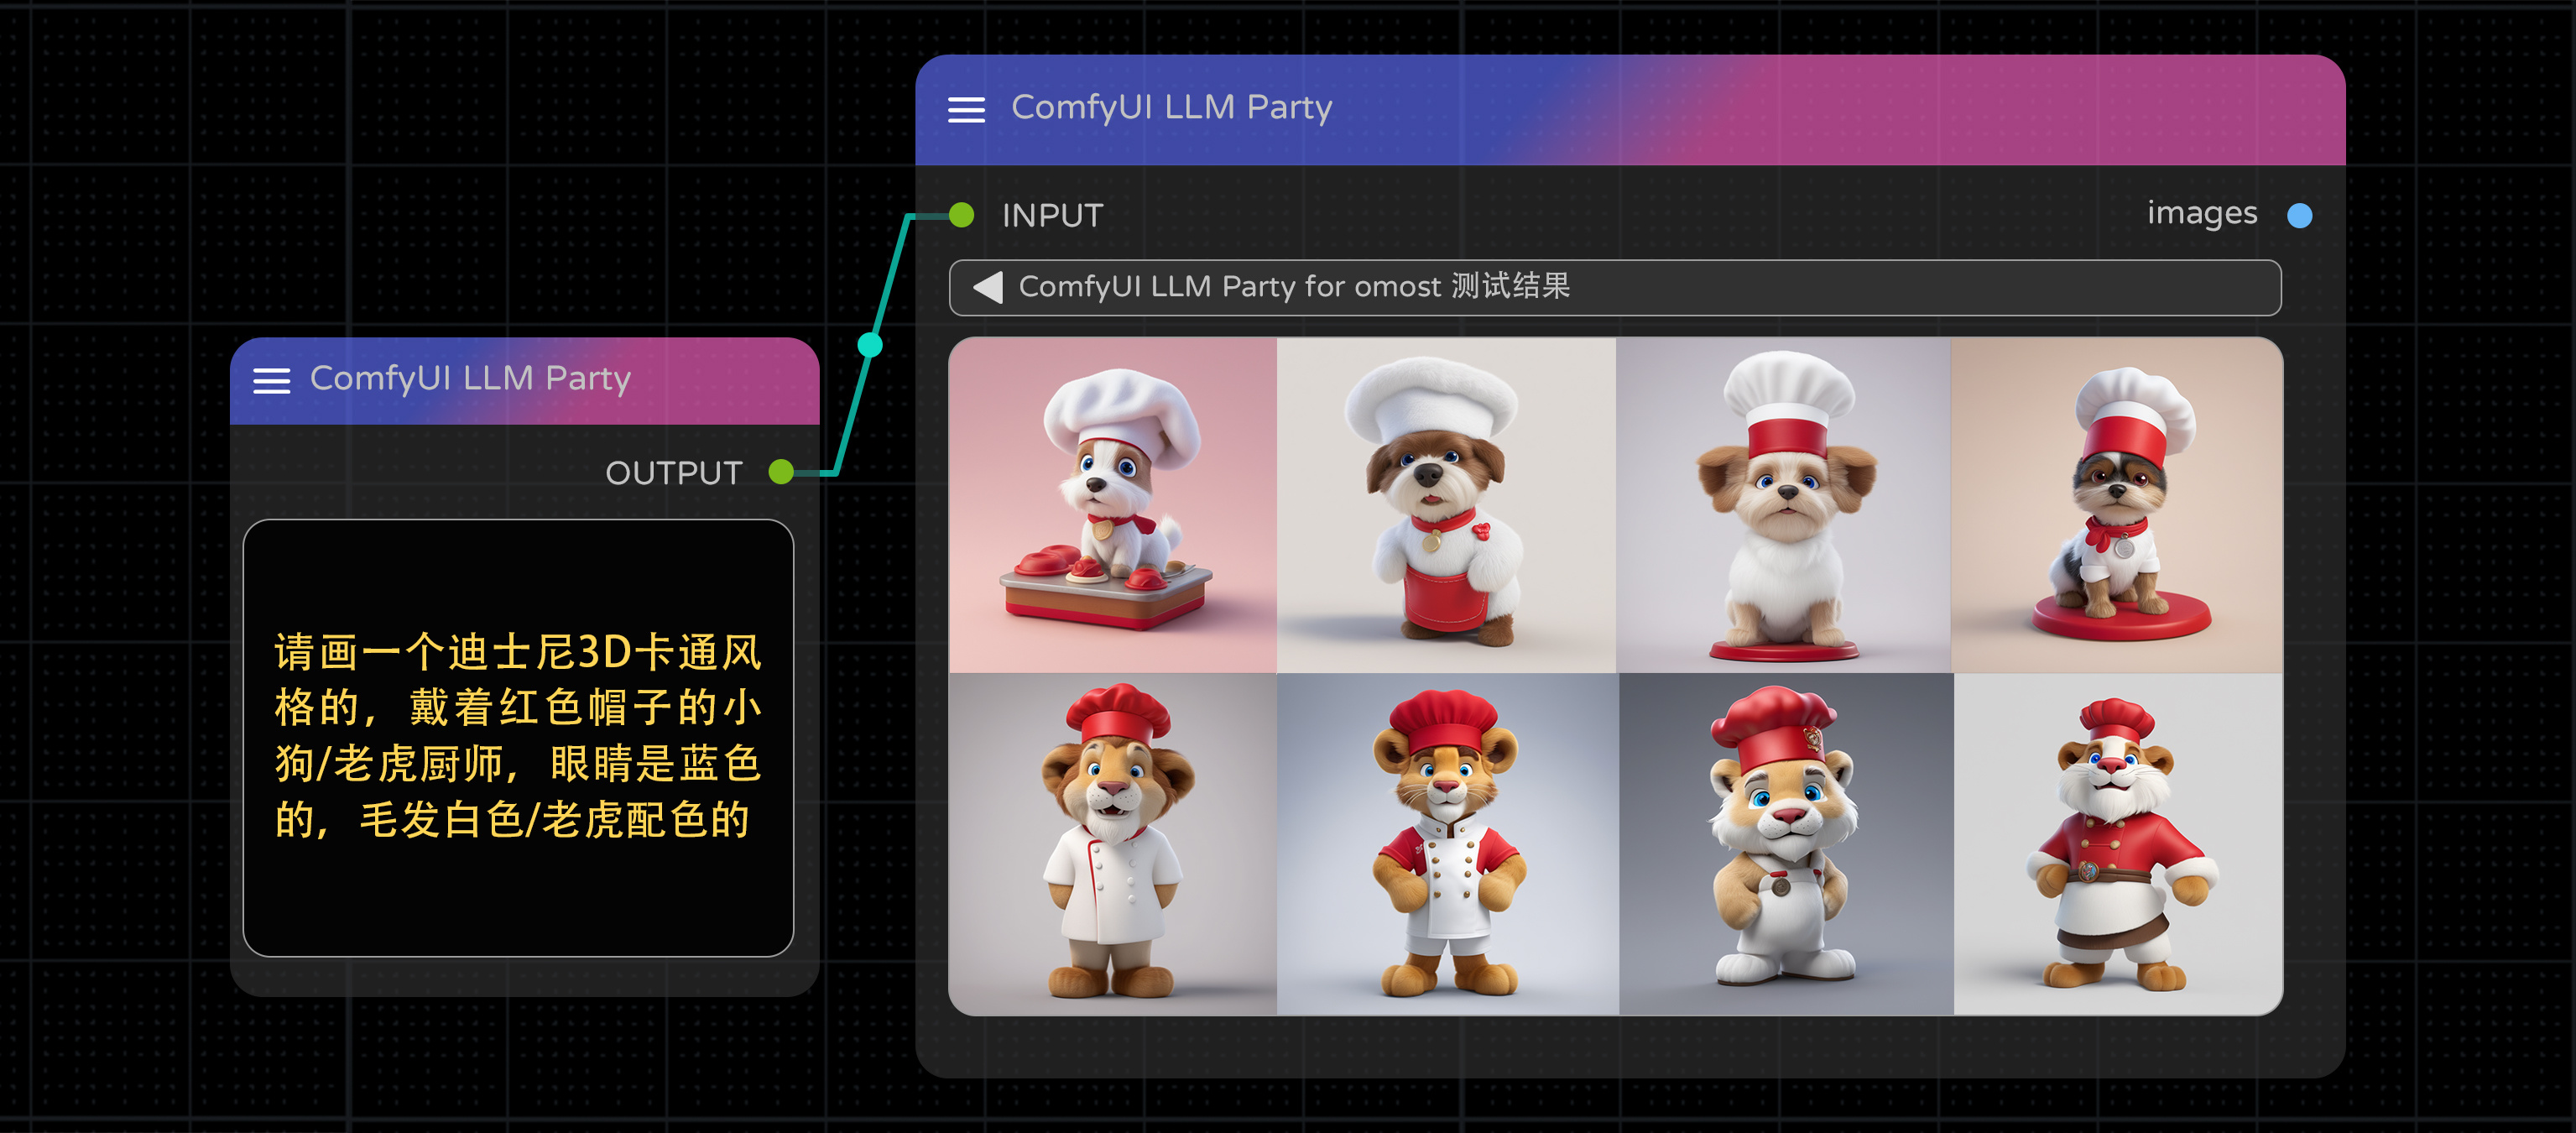Viewport: 2576px width, 1133px height.
Task: Collapse the left ComfyUI LLM Party node
Action: click(x=271, y=380)
